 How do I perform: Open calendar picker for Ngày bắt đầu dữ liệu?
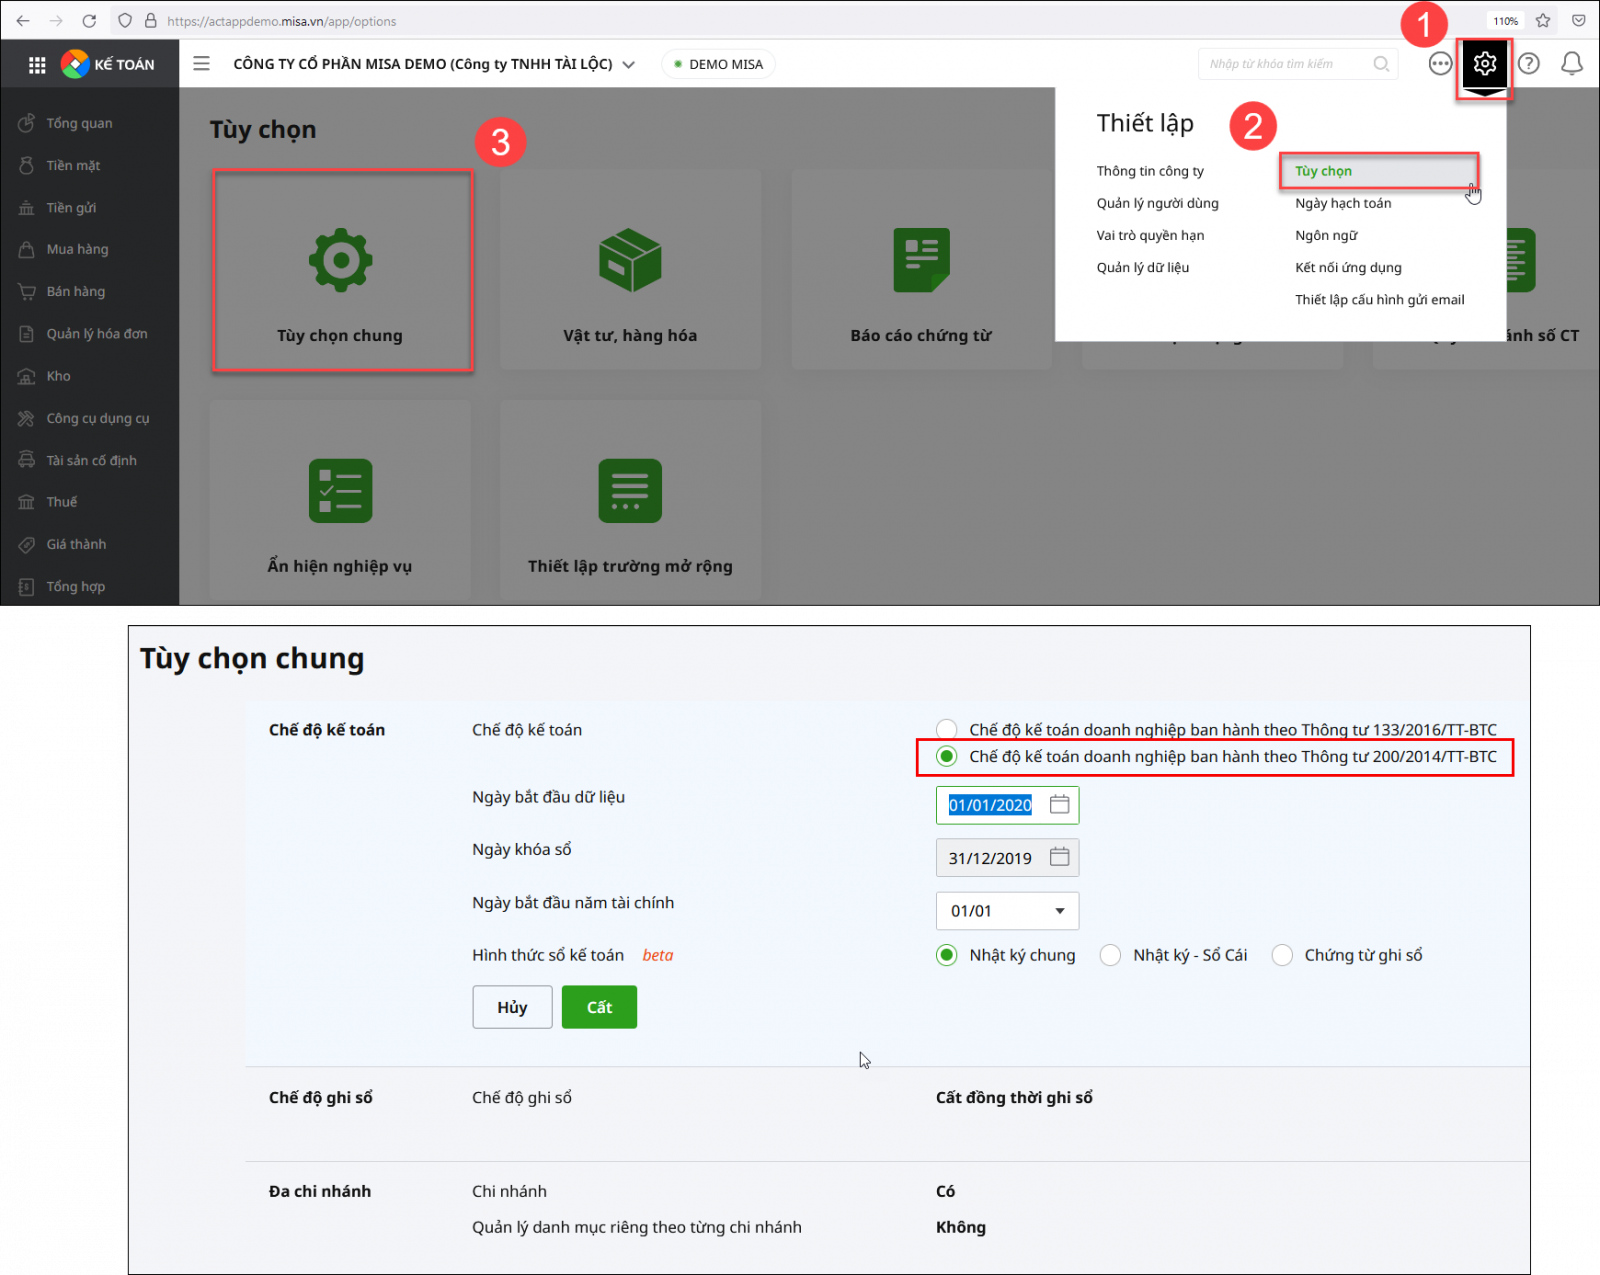point(1059,805)
